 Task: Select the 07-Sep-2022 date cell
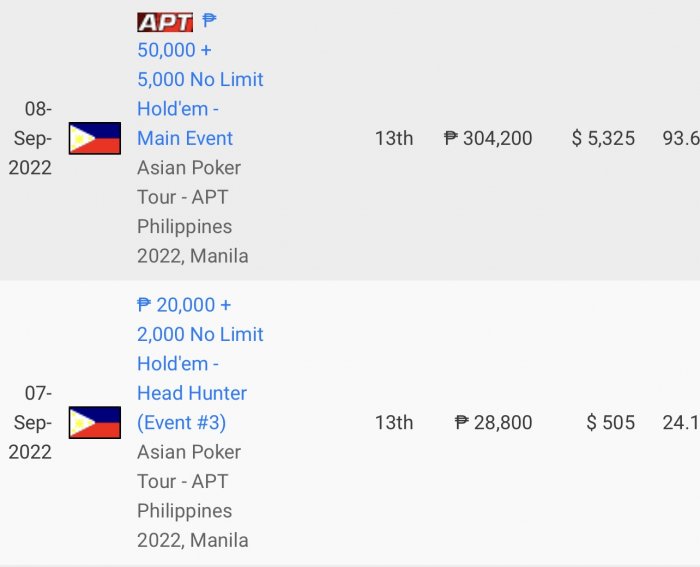[30, 423]
